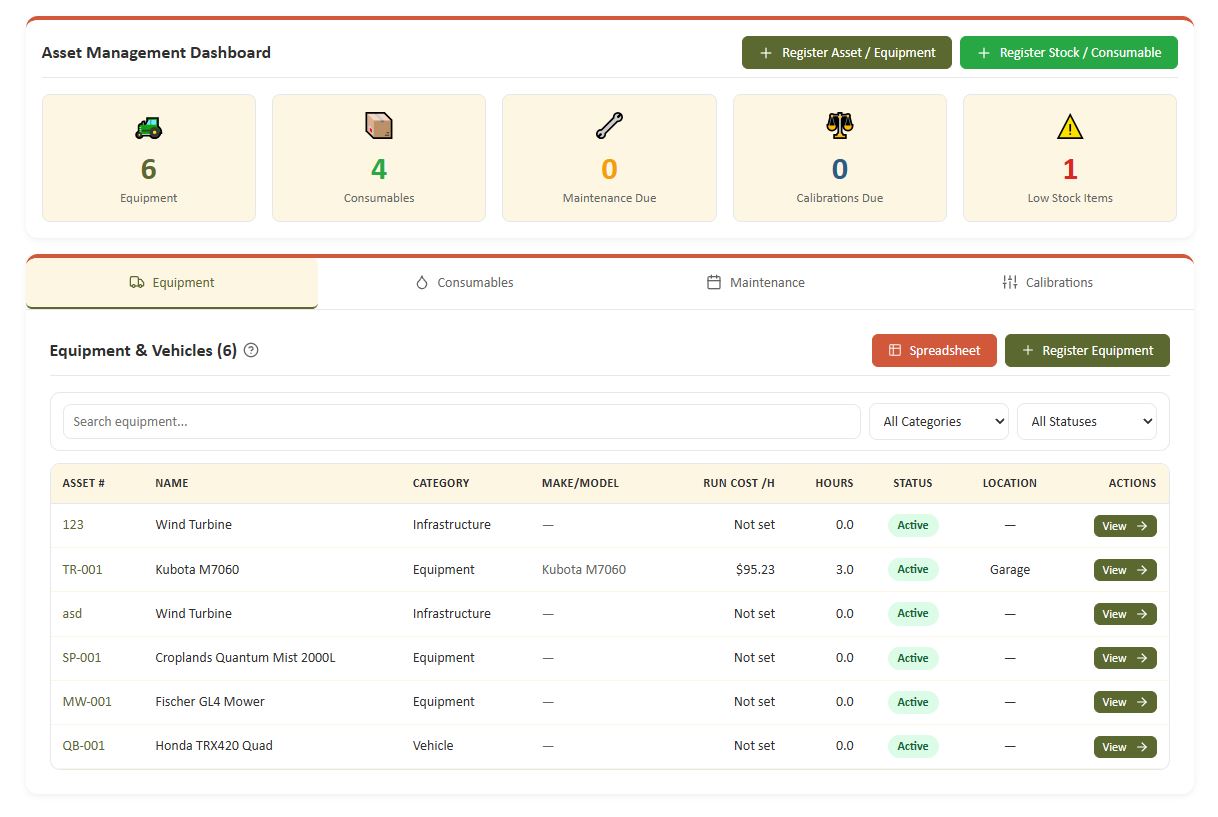The height and width of the screenshot is (817, 1218).
Task: Click the droplet icon in Consumables tab
Action: pyautogui.click(x=422, y=283)
